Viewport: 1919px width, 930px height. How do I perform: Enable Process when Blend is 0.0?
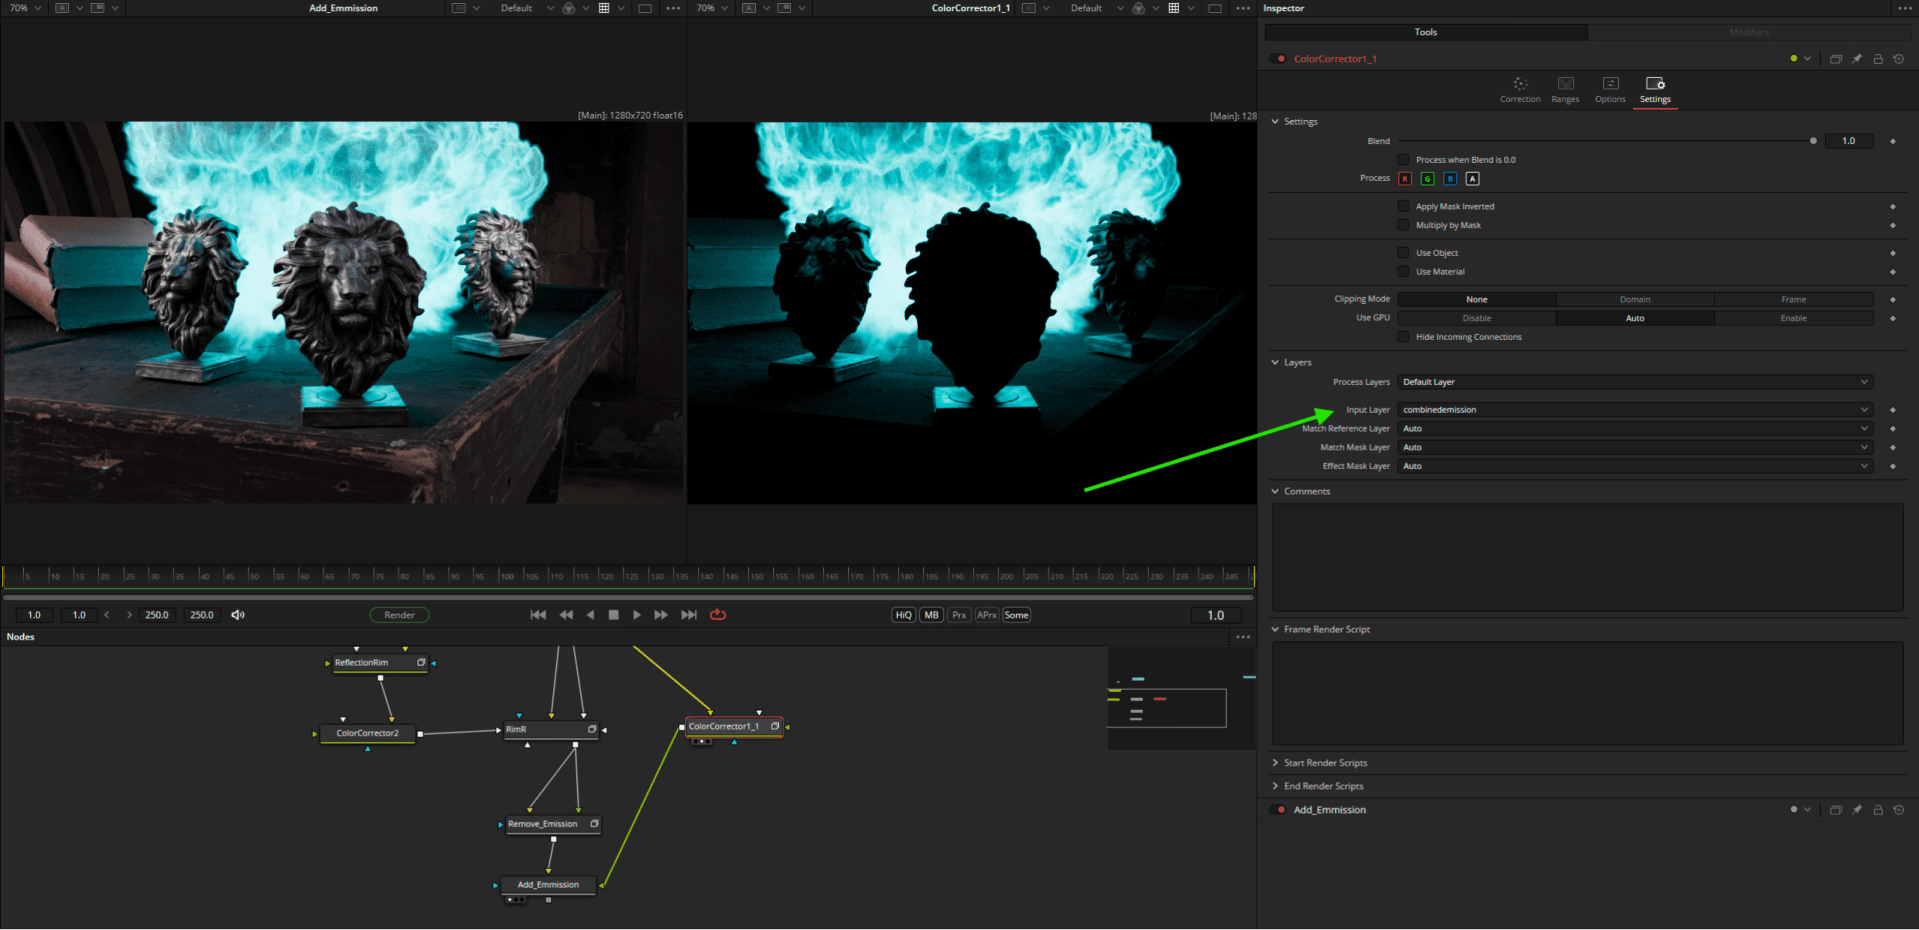(1403, 159)
